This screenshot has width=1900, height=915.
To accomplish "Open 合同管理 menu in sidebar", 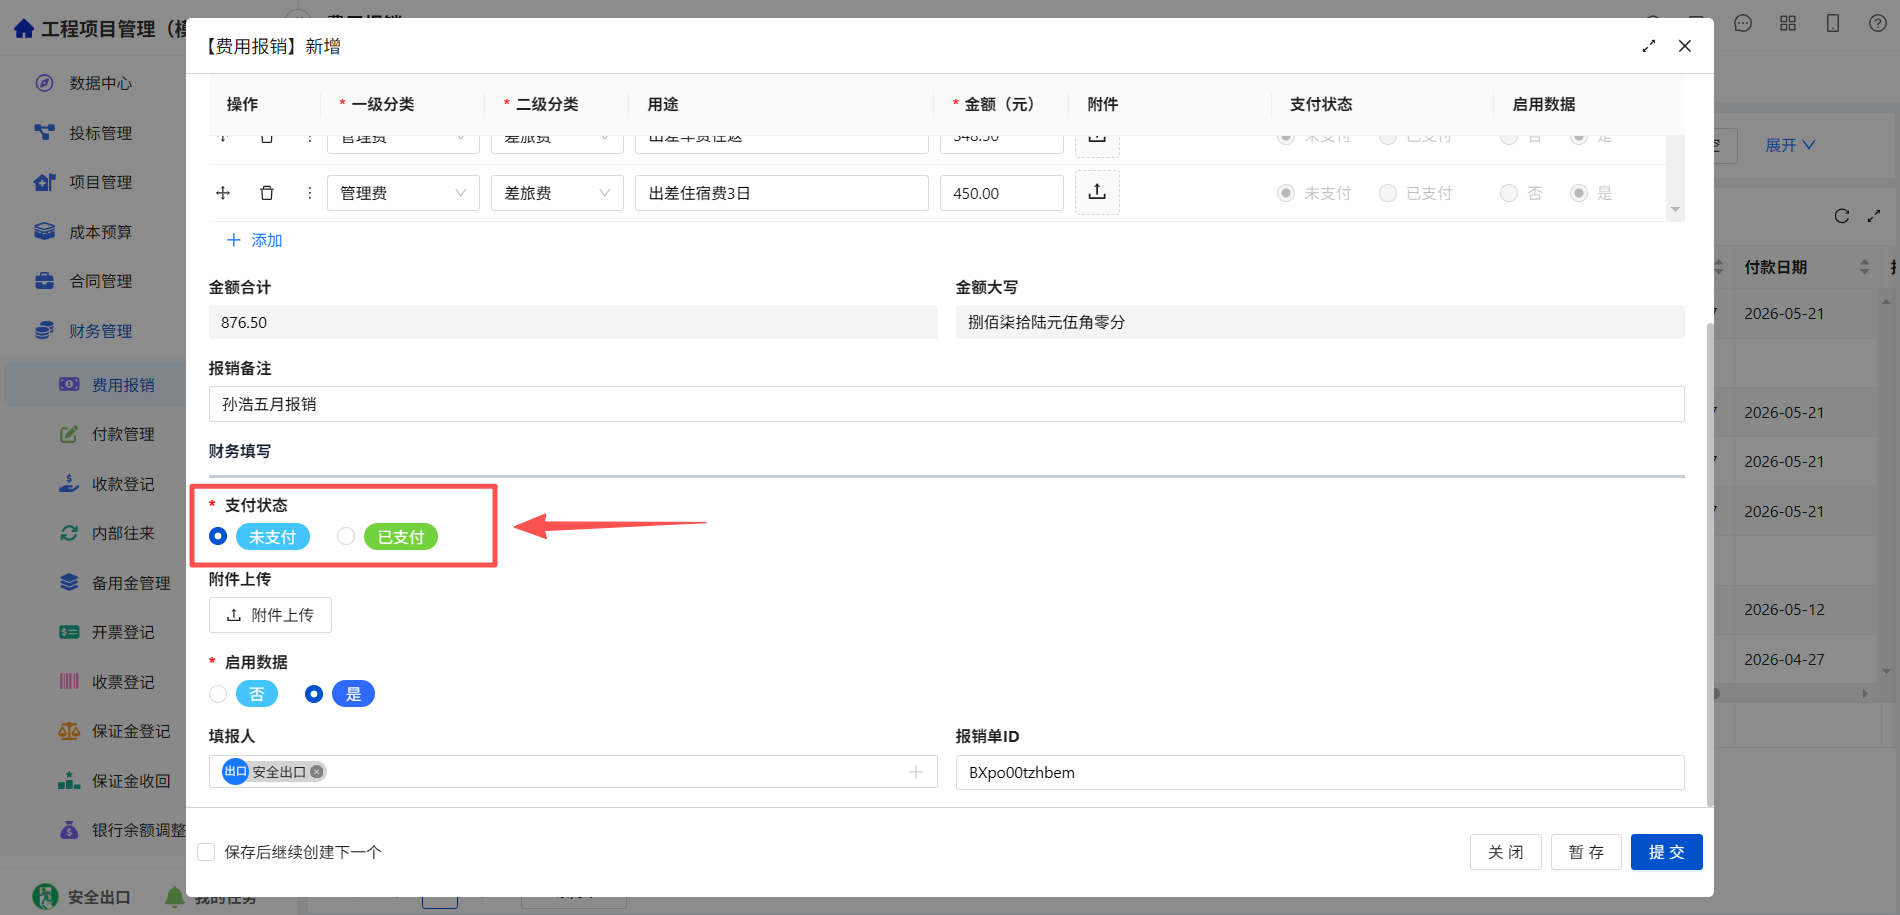I will coord(100,281).
